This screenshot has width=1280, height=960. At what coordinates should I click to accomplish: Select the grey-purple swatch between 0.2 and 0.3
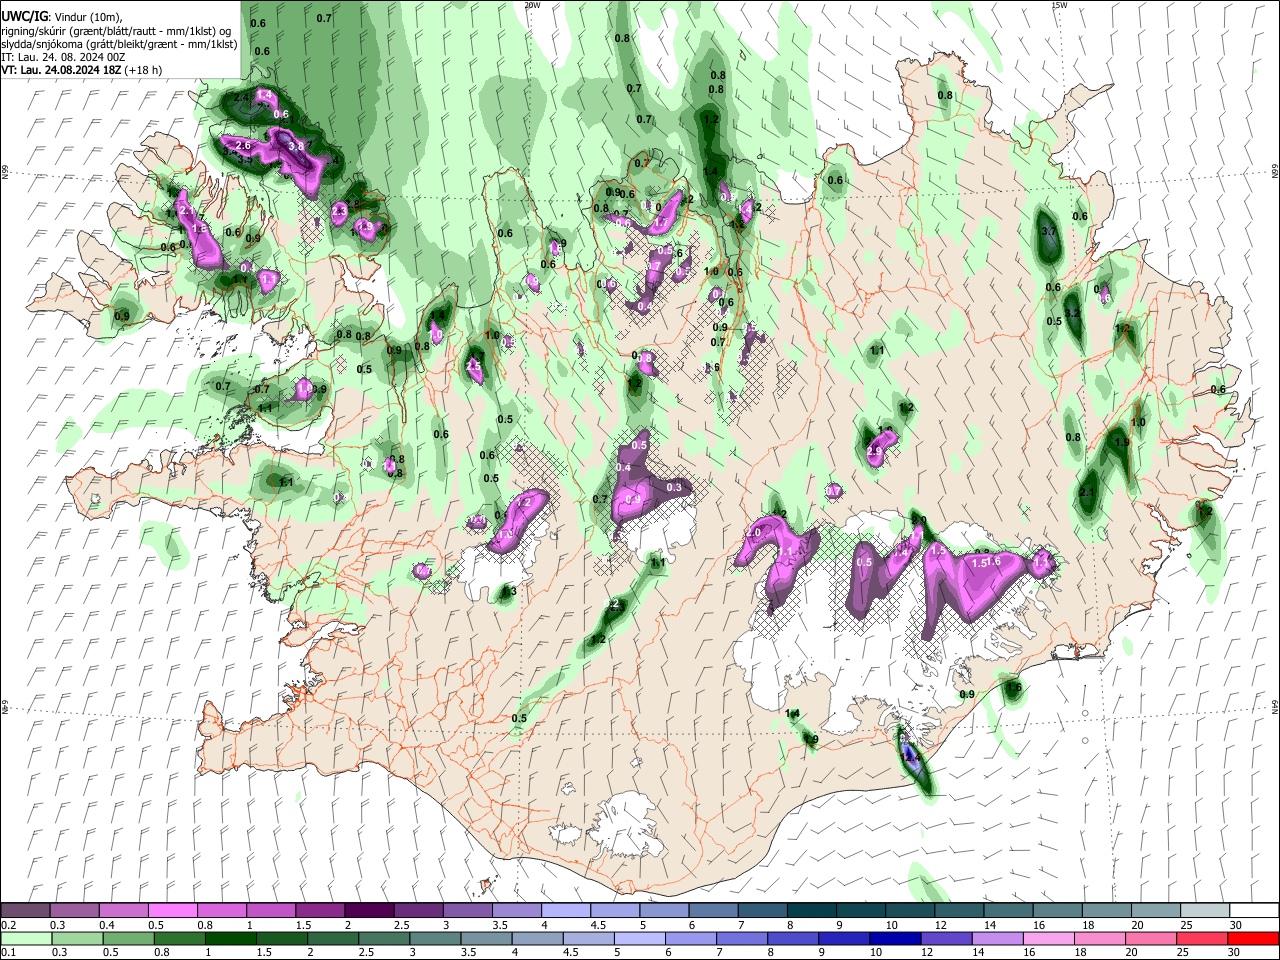click(x=26, y=911)
